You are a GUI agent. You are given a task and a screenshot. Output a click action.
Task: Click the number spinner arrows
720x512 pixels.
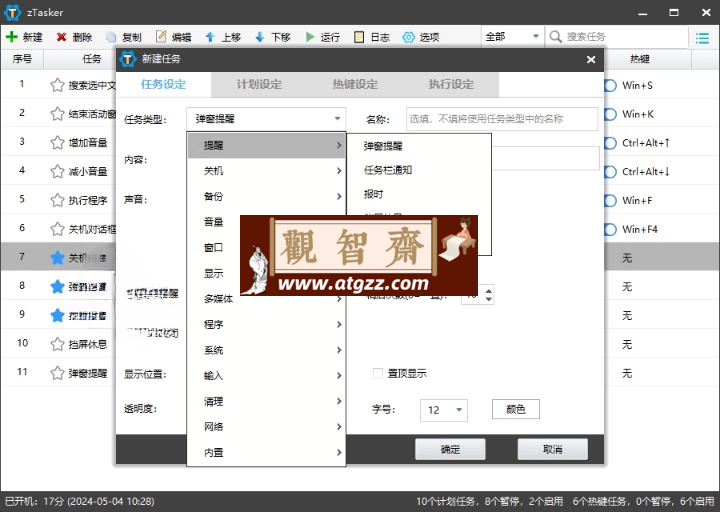[489, 294]
